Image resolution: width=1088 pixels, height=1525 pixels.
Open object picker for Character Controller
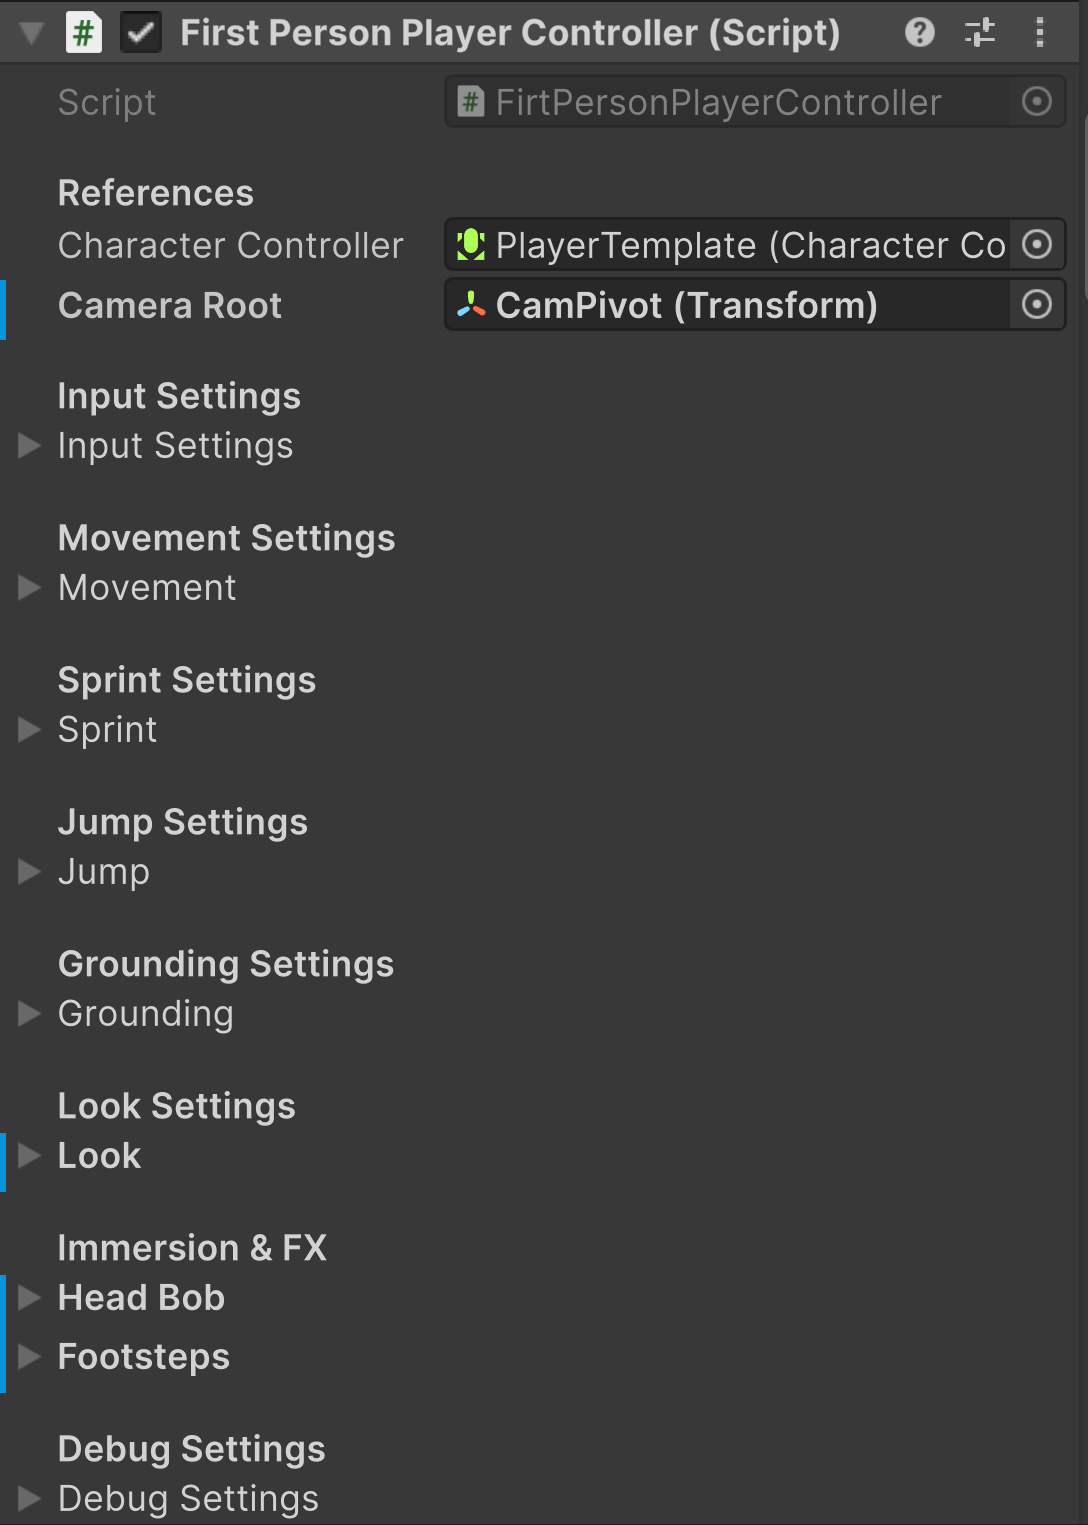1037,245
